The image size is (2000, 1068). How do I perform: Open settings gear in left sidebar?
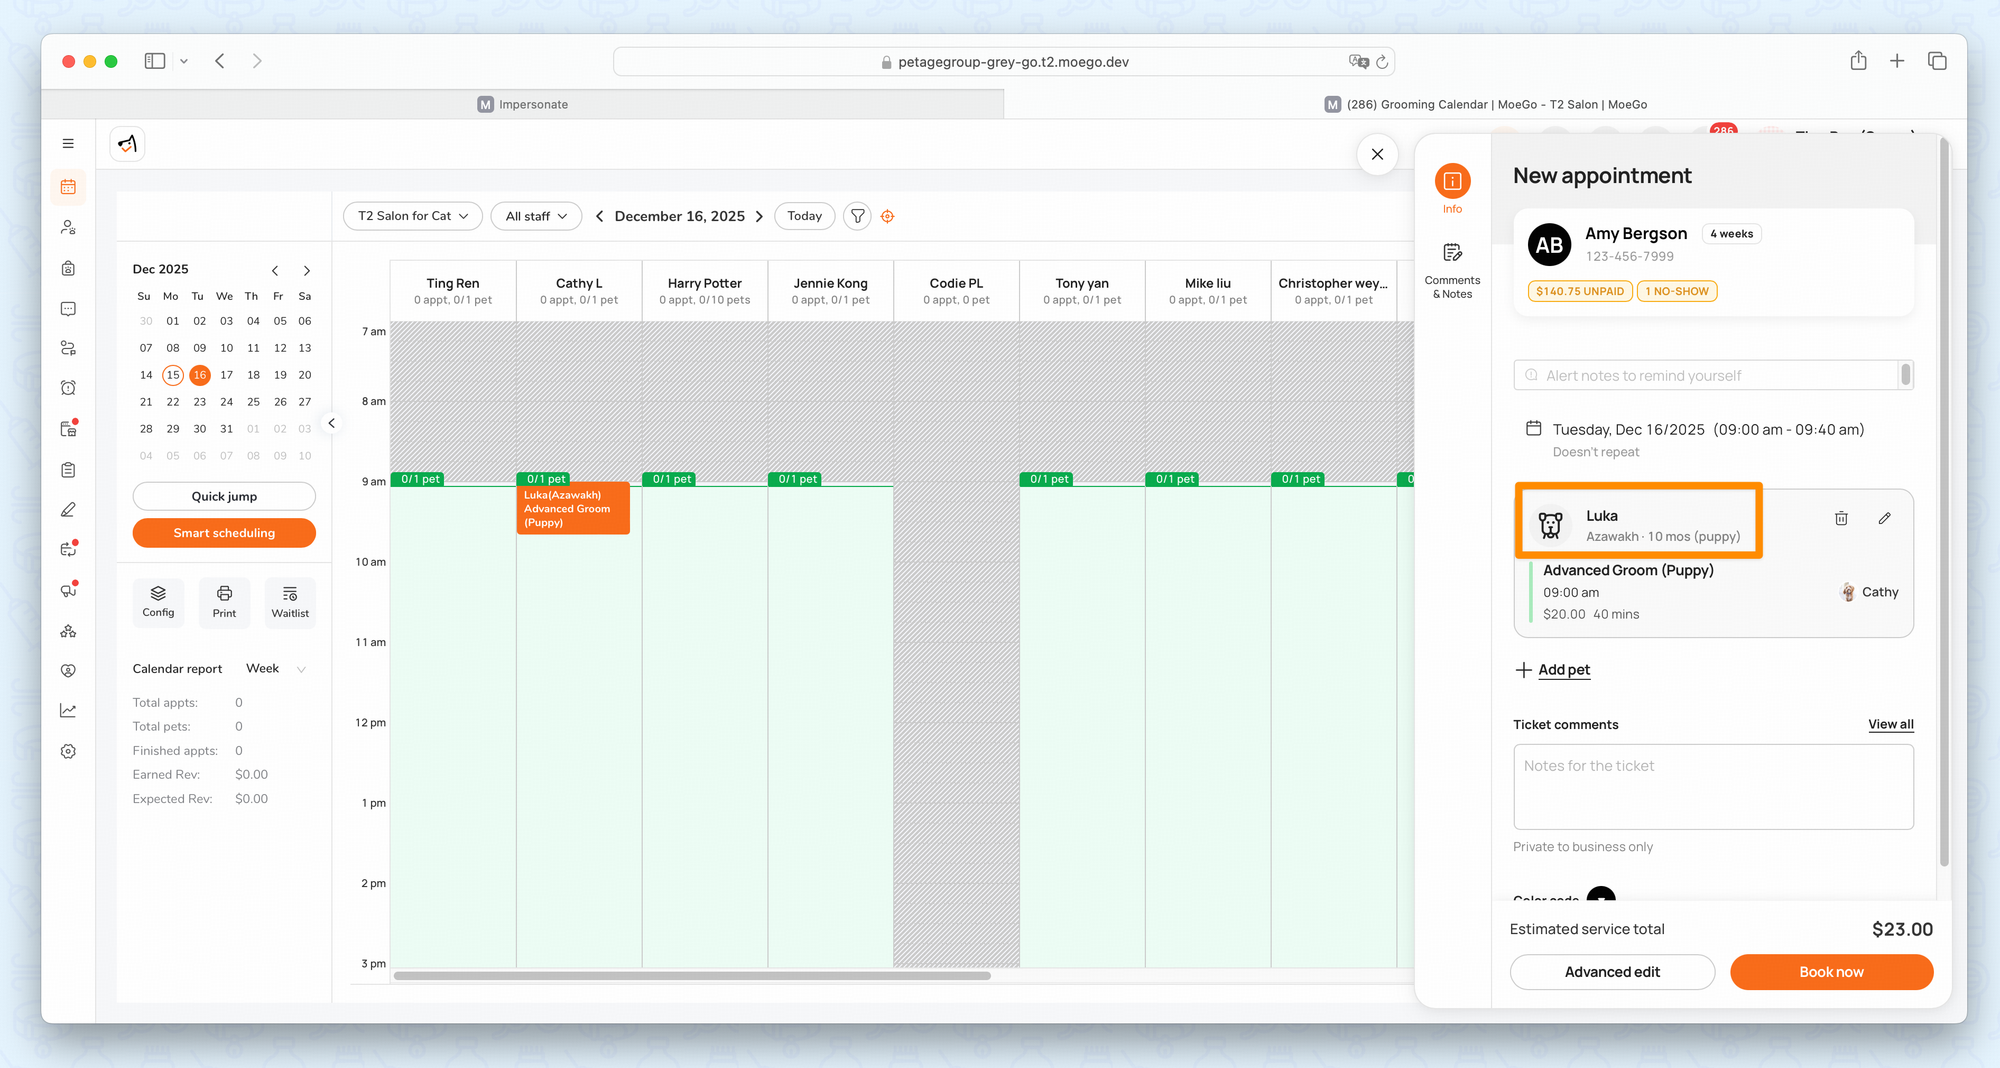point(68,751)
